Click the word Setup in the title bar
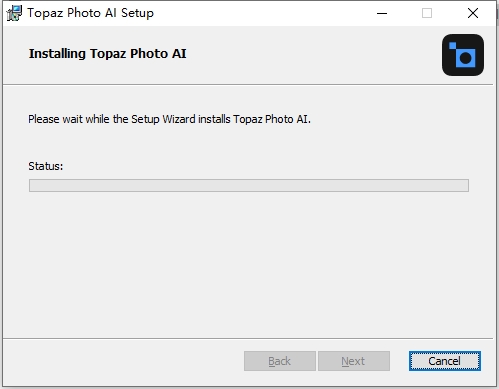 click(x=137, y=13)
